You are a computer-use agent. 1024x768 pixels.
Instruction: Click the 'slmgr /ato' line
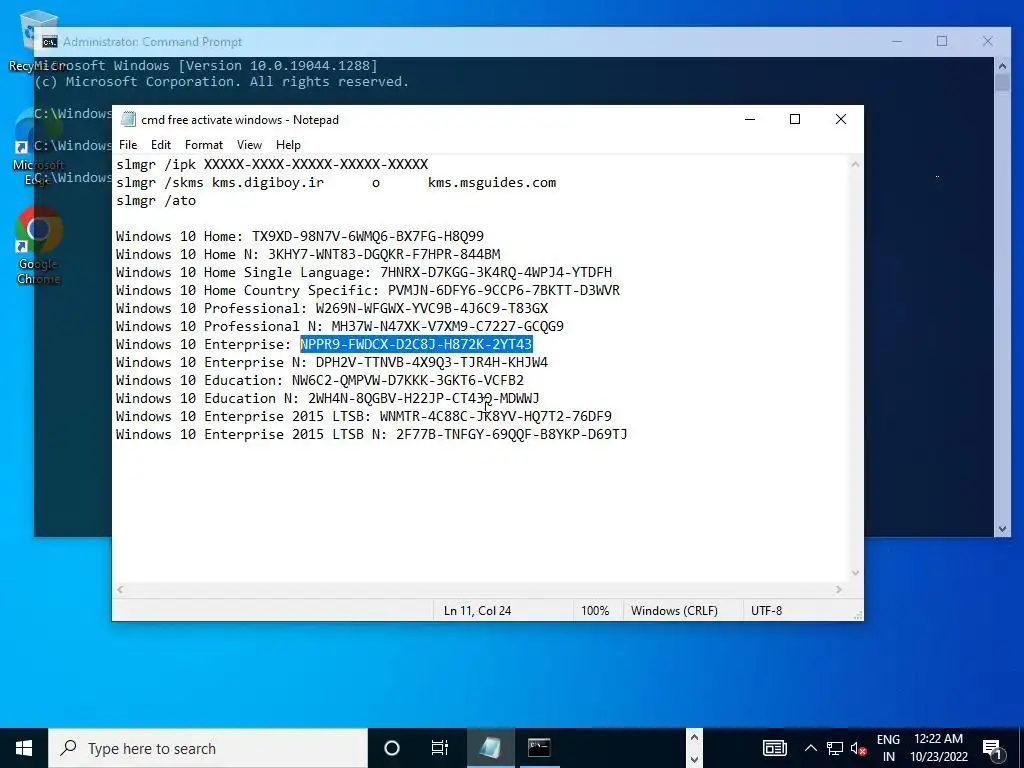click(x=156, y=200)
